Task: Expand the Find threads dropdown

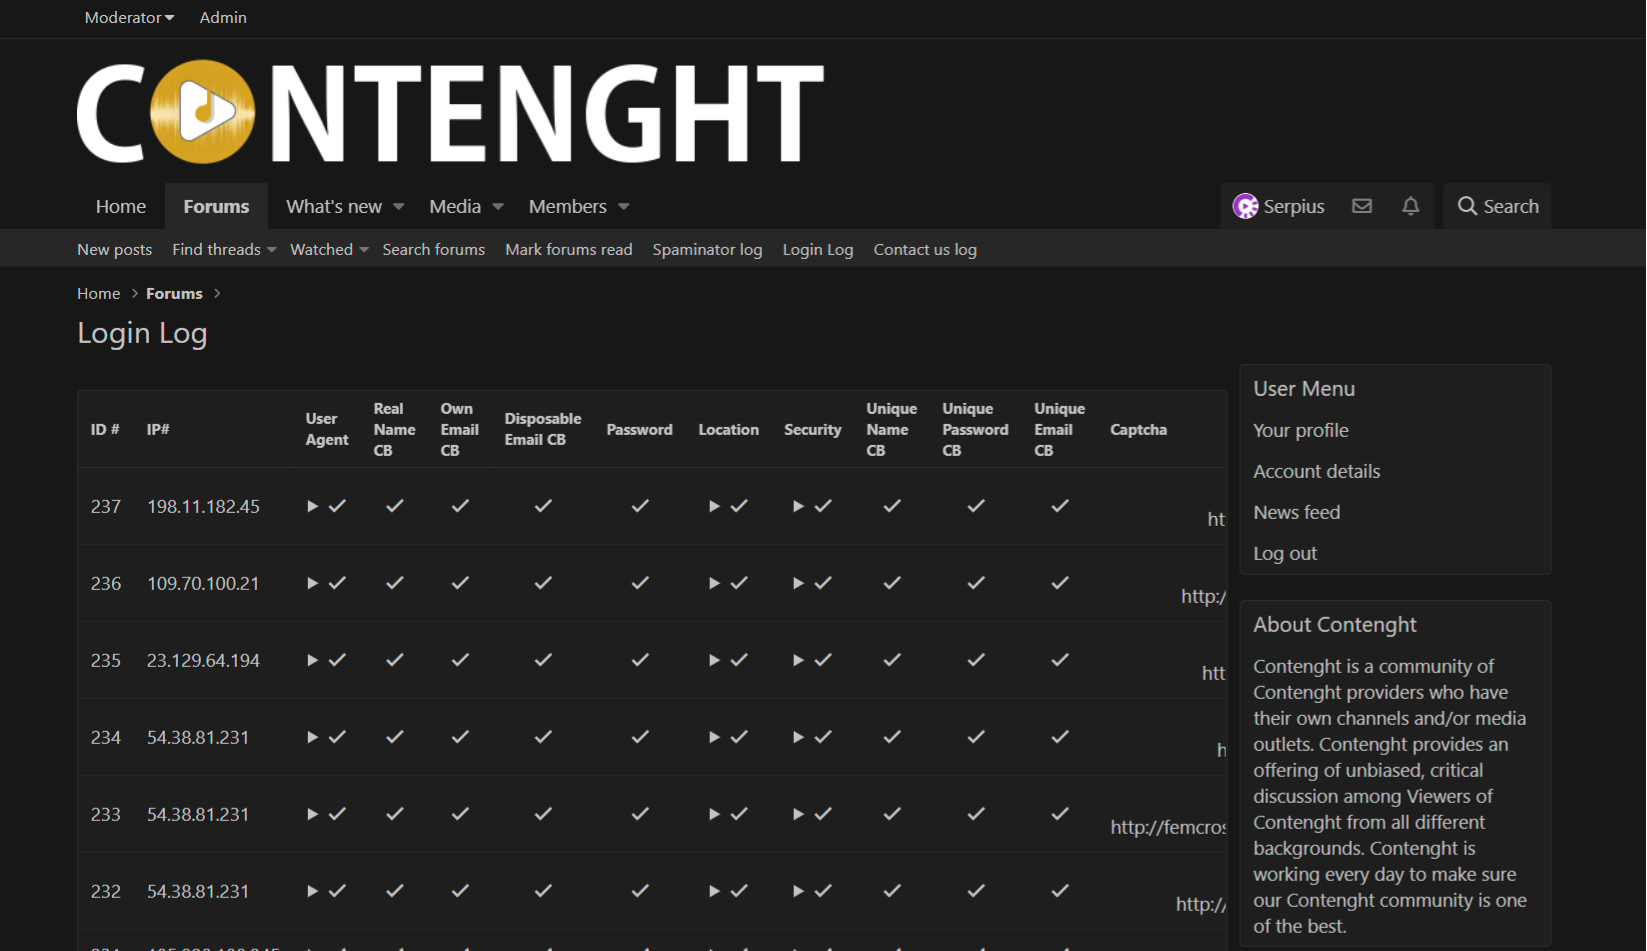Action: [x=271, y=250]
